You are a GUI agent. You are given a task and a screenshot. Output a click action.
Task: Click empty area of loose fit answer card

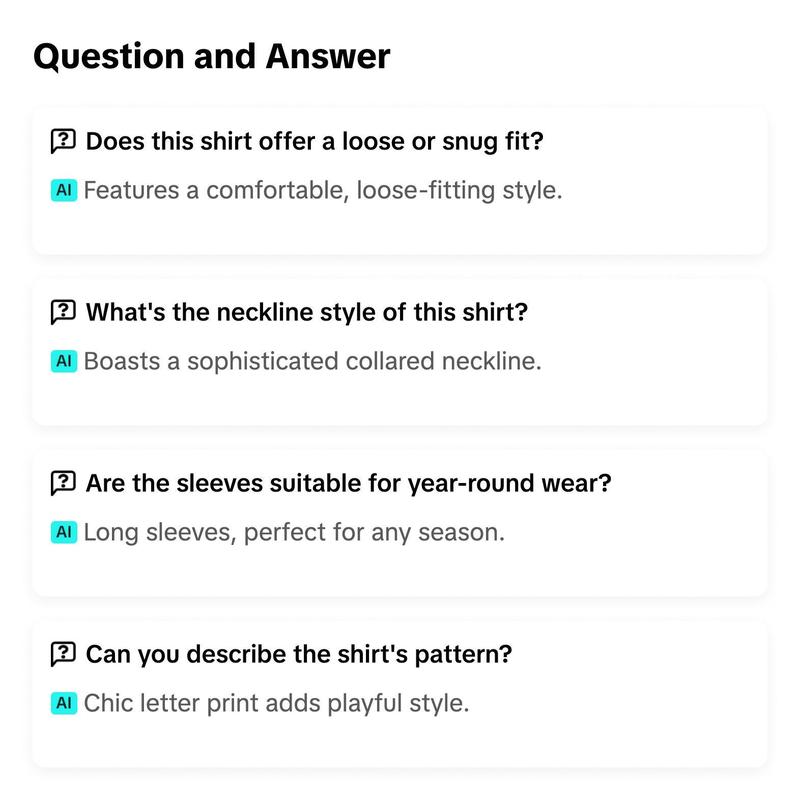[x=663, y=224]
